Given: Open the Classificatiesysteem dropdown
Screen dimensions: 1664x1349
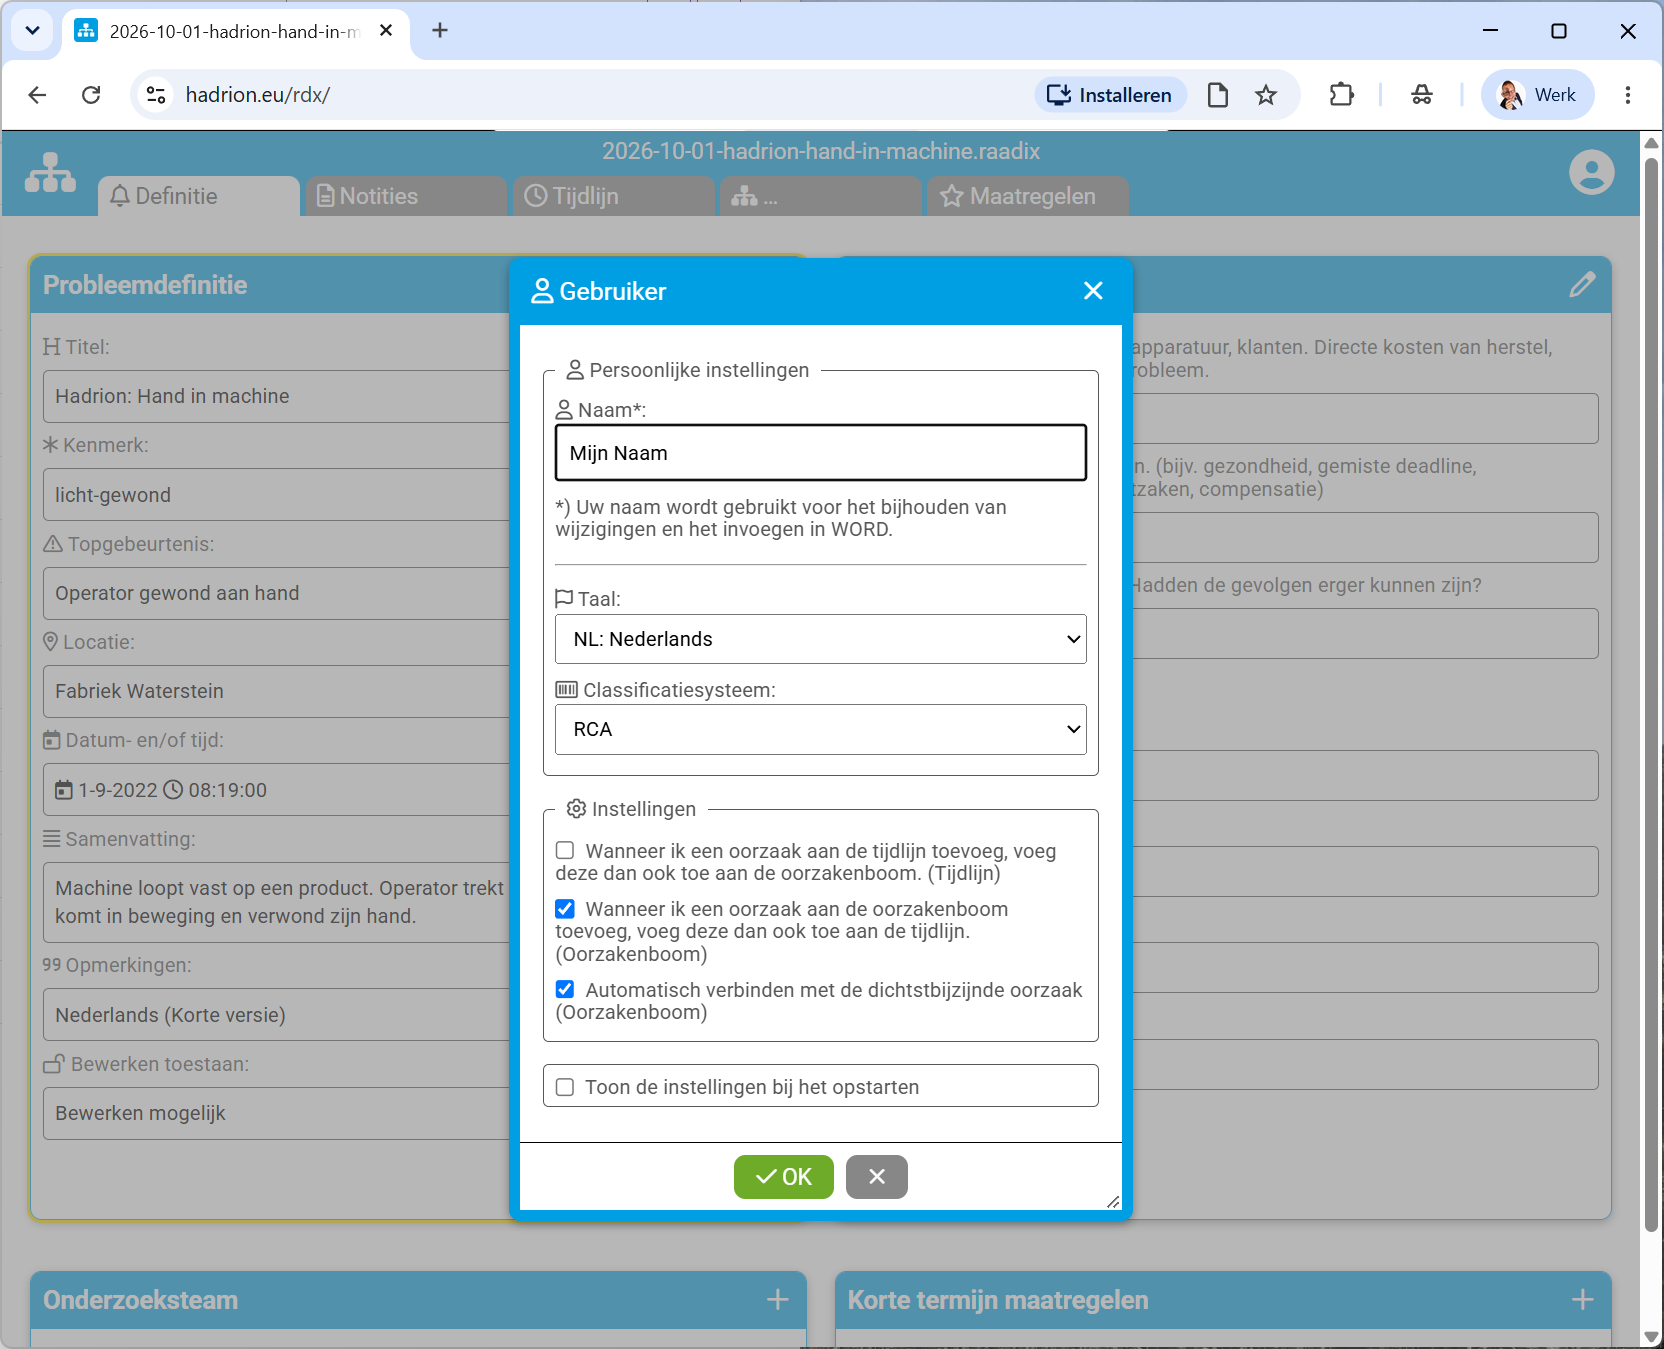Looking at the screenshot, I should (820, 730).
